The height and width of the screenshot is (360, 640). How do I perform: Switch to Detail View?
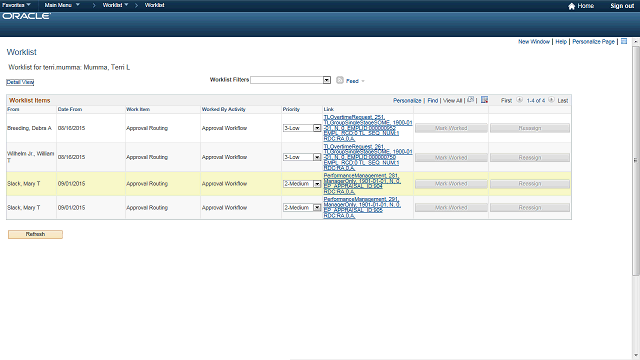tap(20, 82)
